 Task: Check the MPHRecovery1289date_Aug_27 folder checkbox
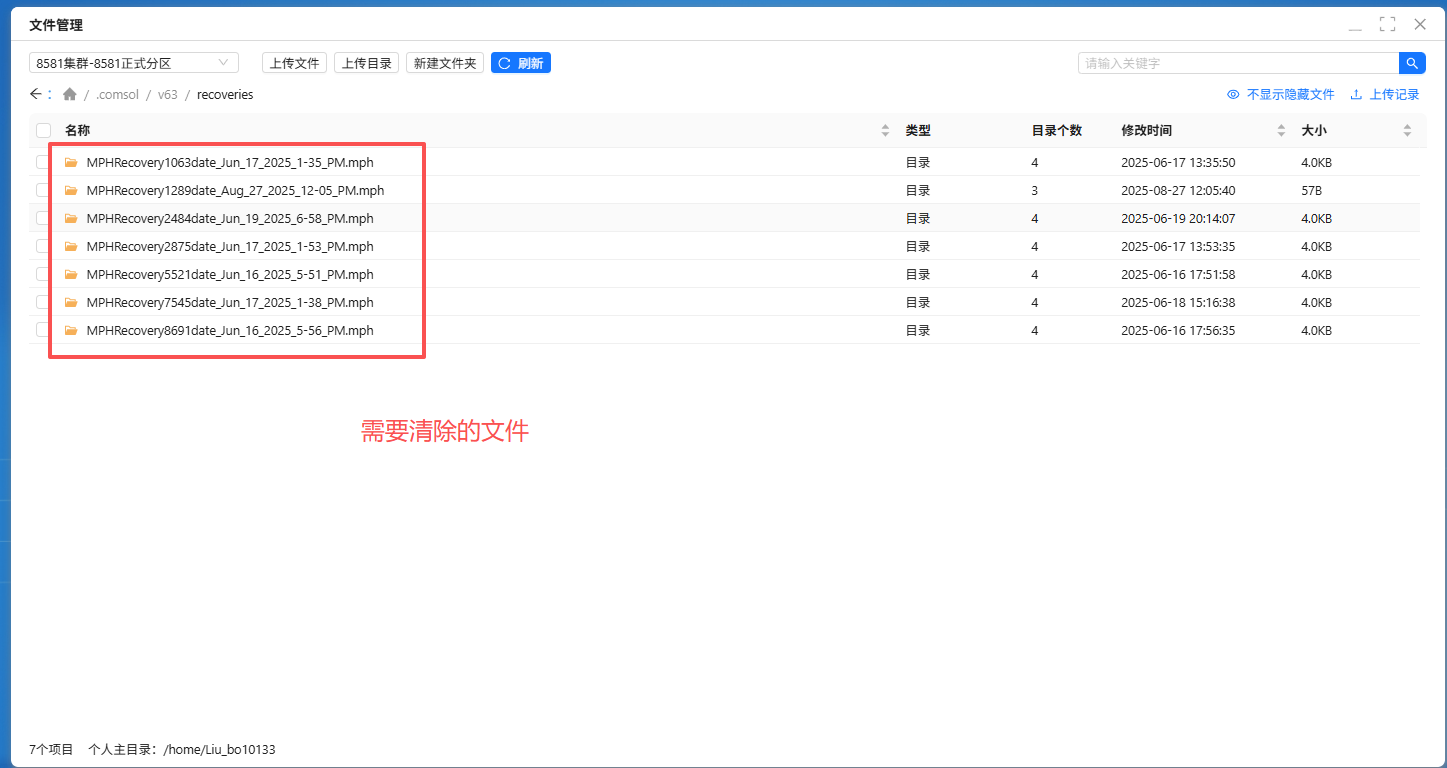coord(43,190)
